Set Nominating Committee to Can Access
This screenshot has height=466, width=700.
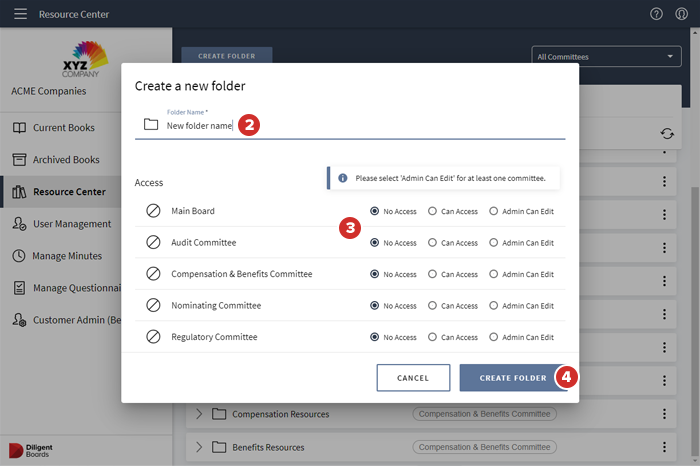click(433, 306)
